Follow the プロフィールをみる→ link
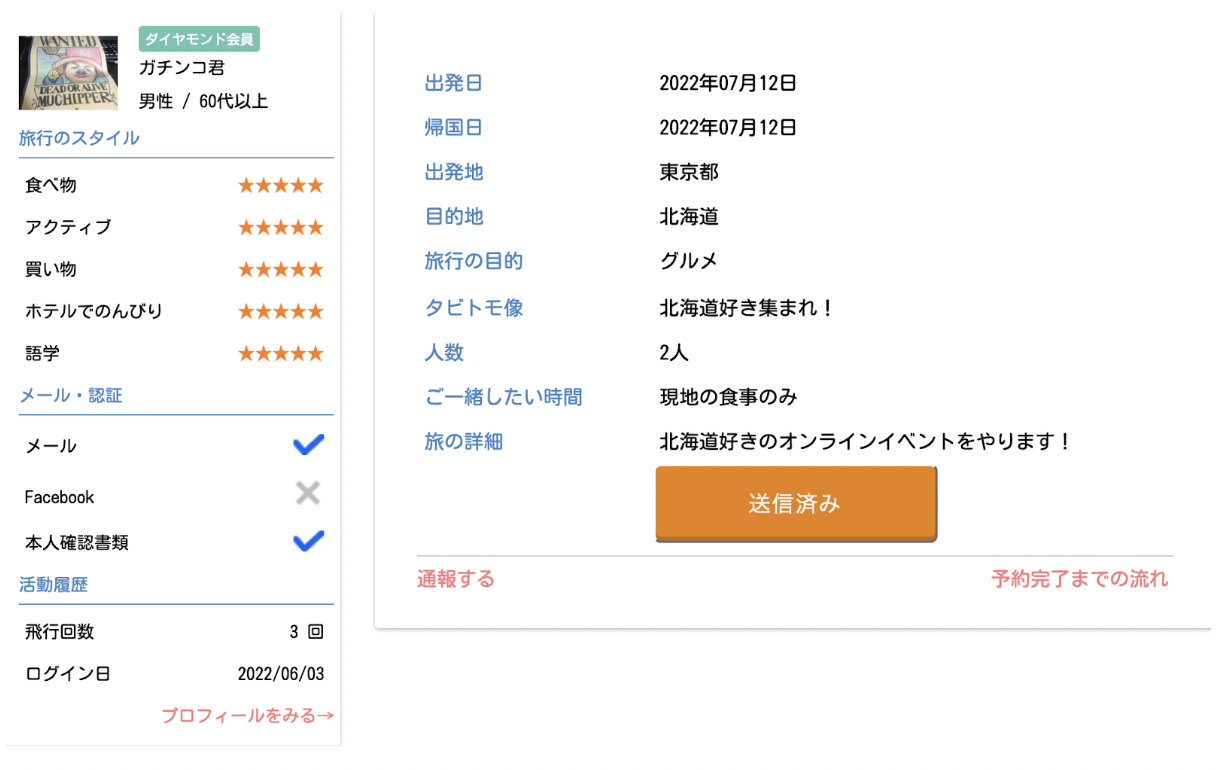The height and width of the screenshot is (770, 1230). (x=247, y=716)
